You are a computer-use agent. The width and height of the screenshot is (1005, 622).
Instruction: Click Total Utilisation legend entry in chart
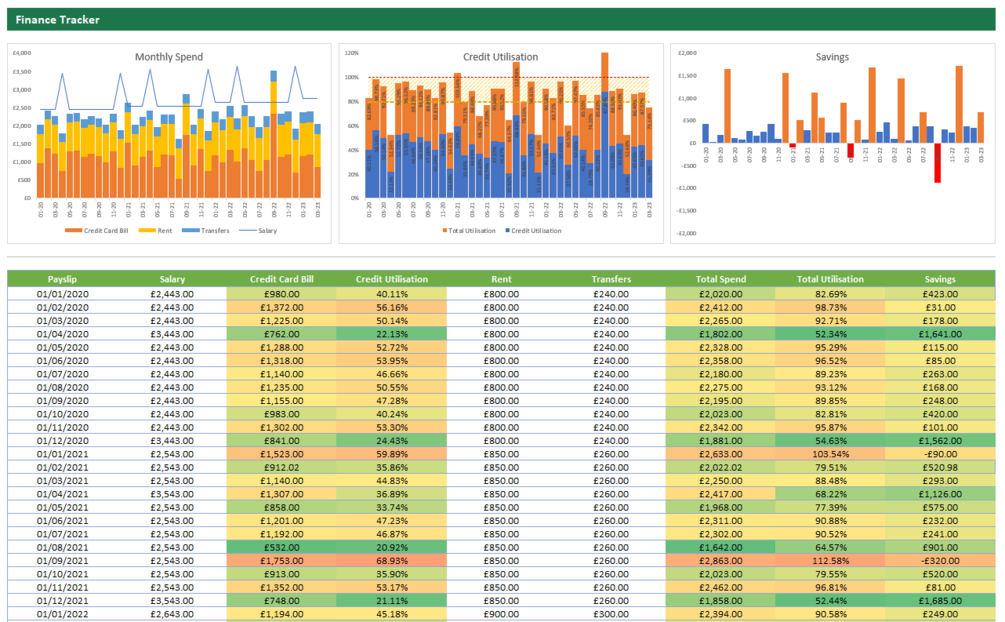coord(469,231)
